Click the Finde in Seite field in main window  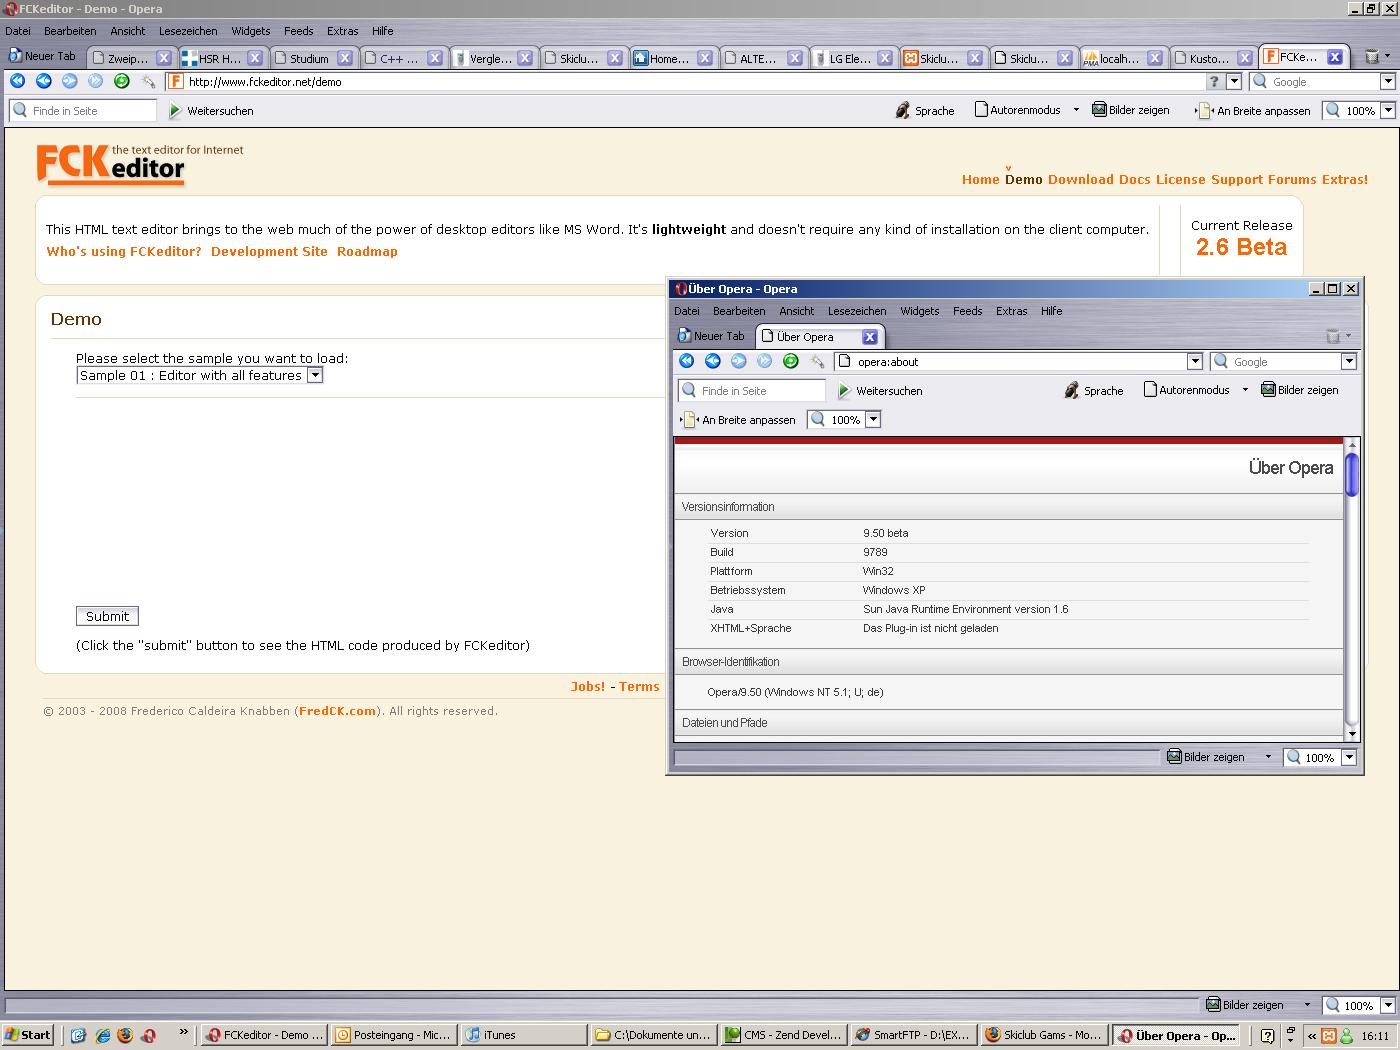pyautogui.click(x=90, y=111)
